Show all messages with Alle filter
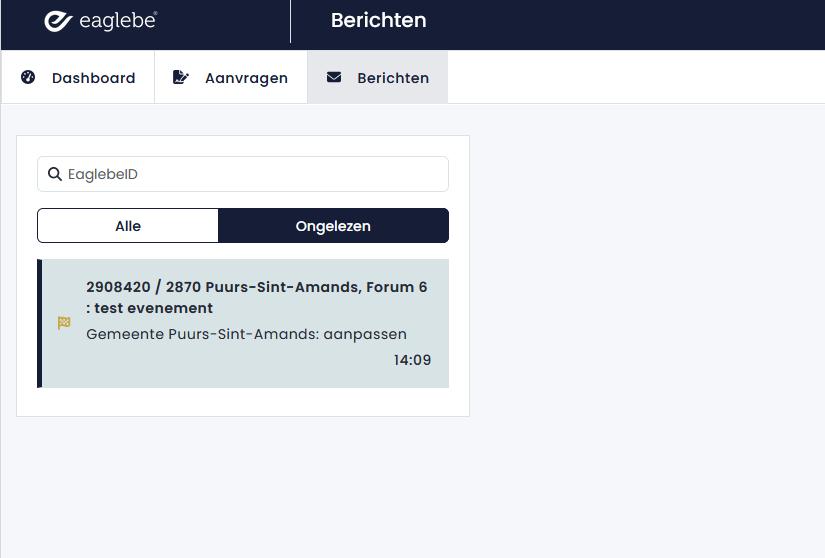 coord(128,226)
